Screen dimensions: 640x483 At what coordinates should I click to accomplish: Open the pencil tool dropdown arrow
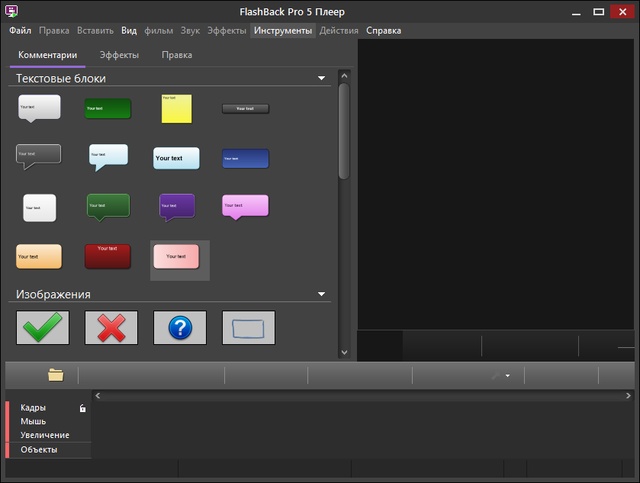coord(508,377)
